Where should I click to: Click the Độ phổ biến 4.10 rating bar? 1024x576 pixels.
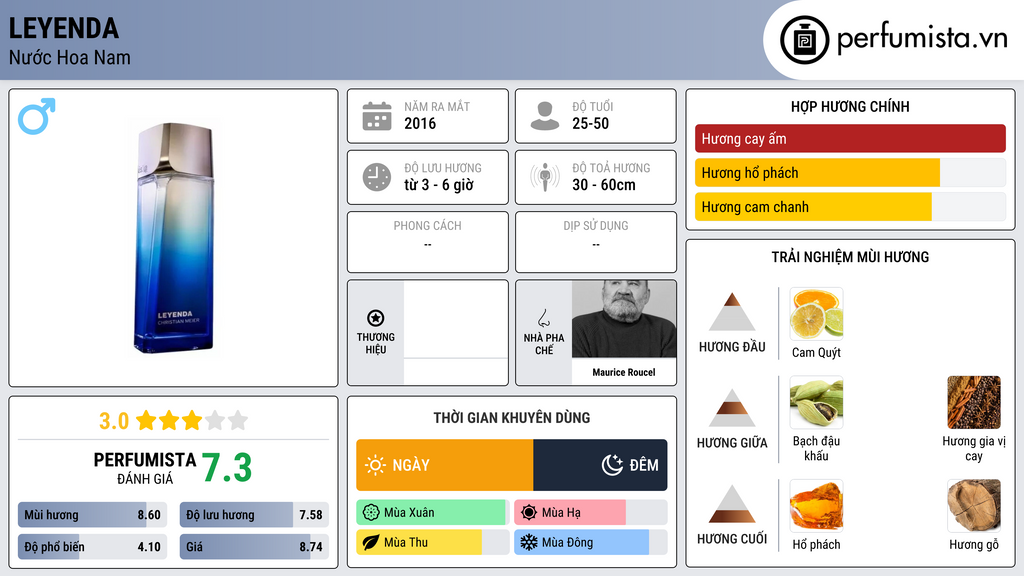[x=93, y=547]
